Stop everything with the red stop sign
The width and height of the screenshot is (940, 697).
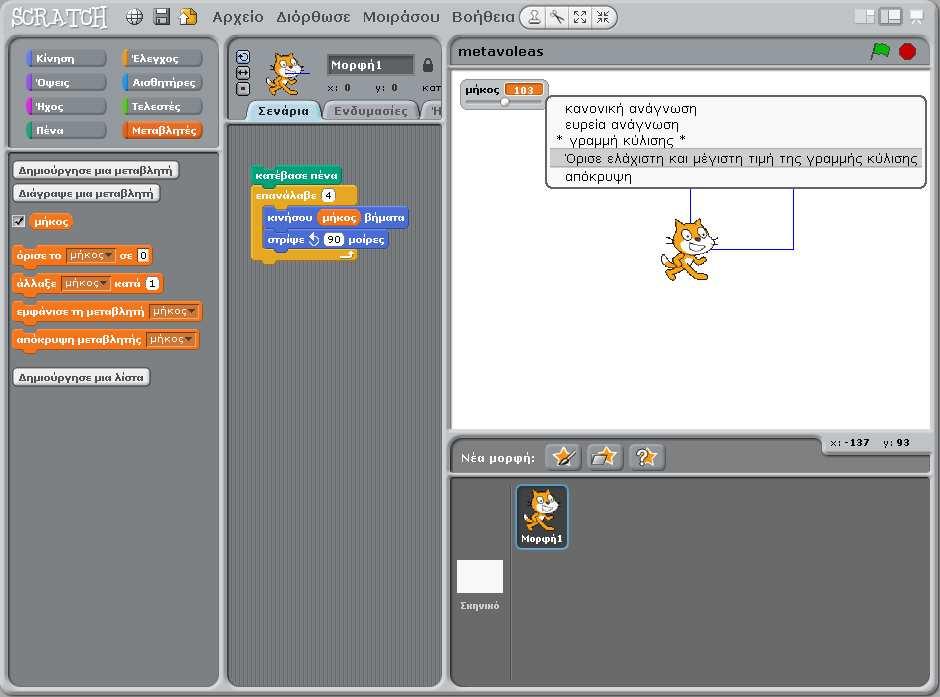908,52
